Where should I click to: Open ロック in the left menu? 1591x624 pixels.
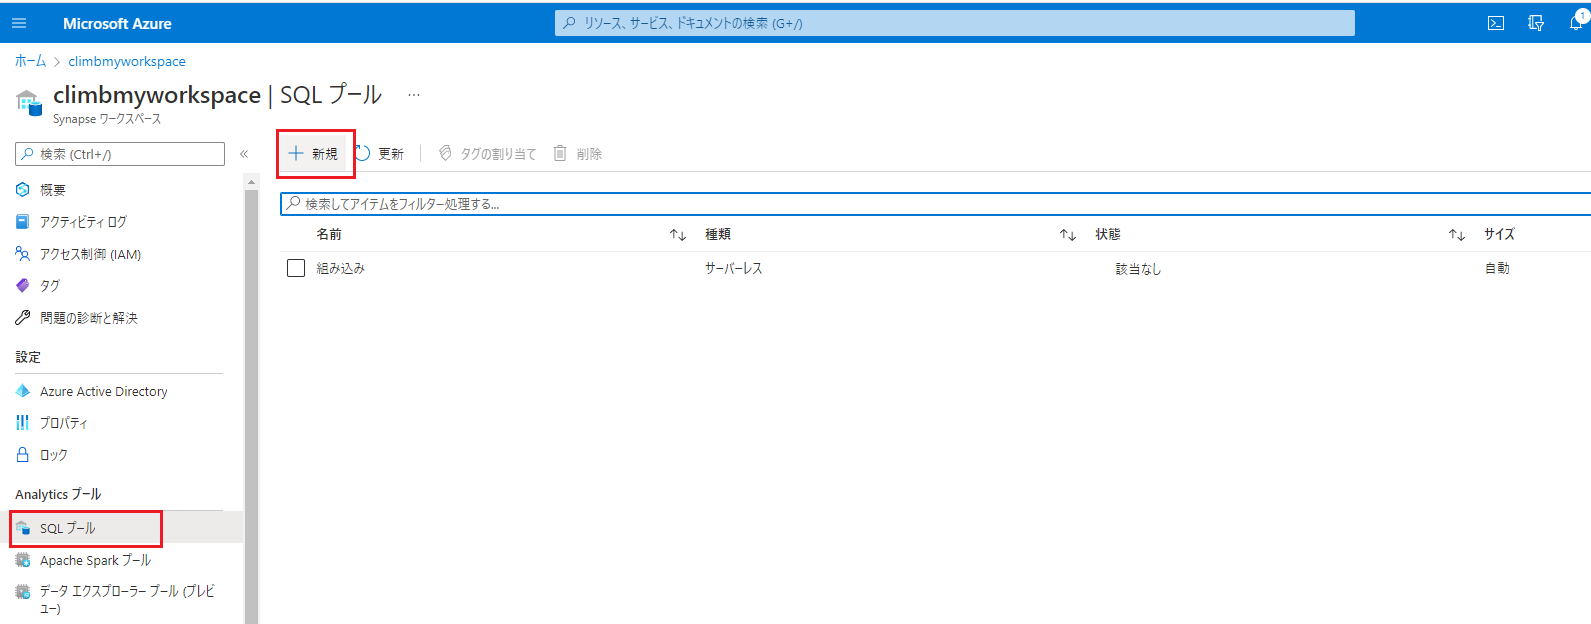pyautogui.click(x=54, y=455)
